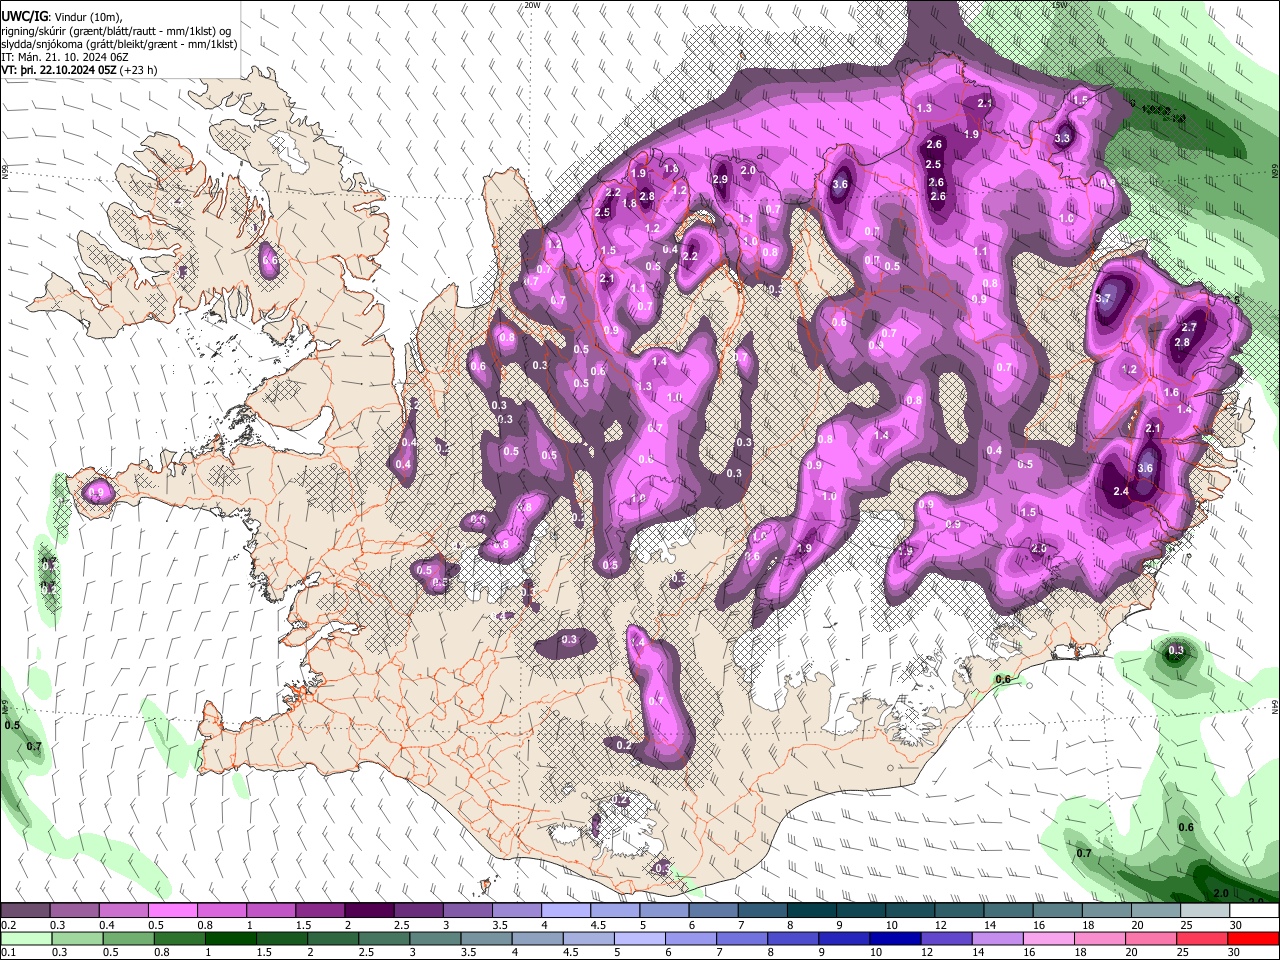This screenshot has width=1280, height=960.
Task: Click the 3.3 snowfall value in the northeast
Action: click(1062, 139)
